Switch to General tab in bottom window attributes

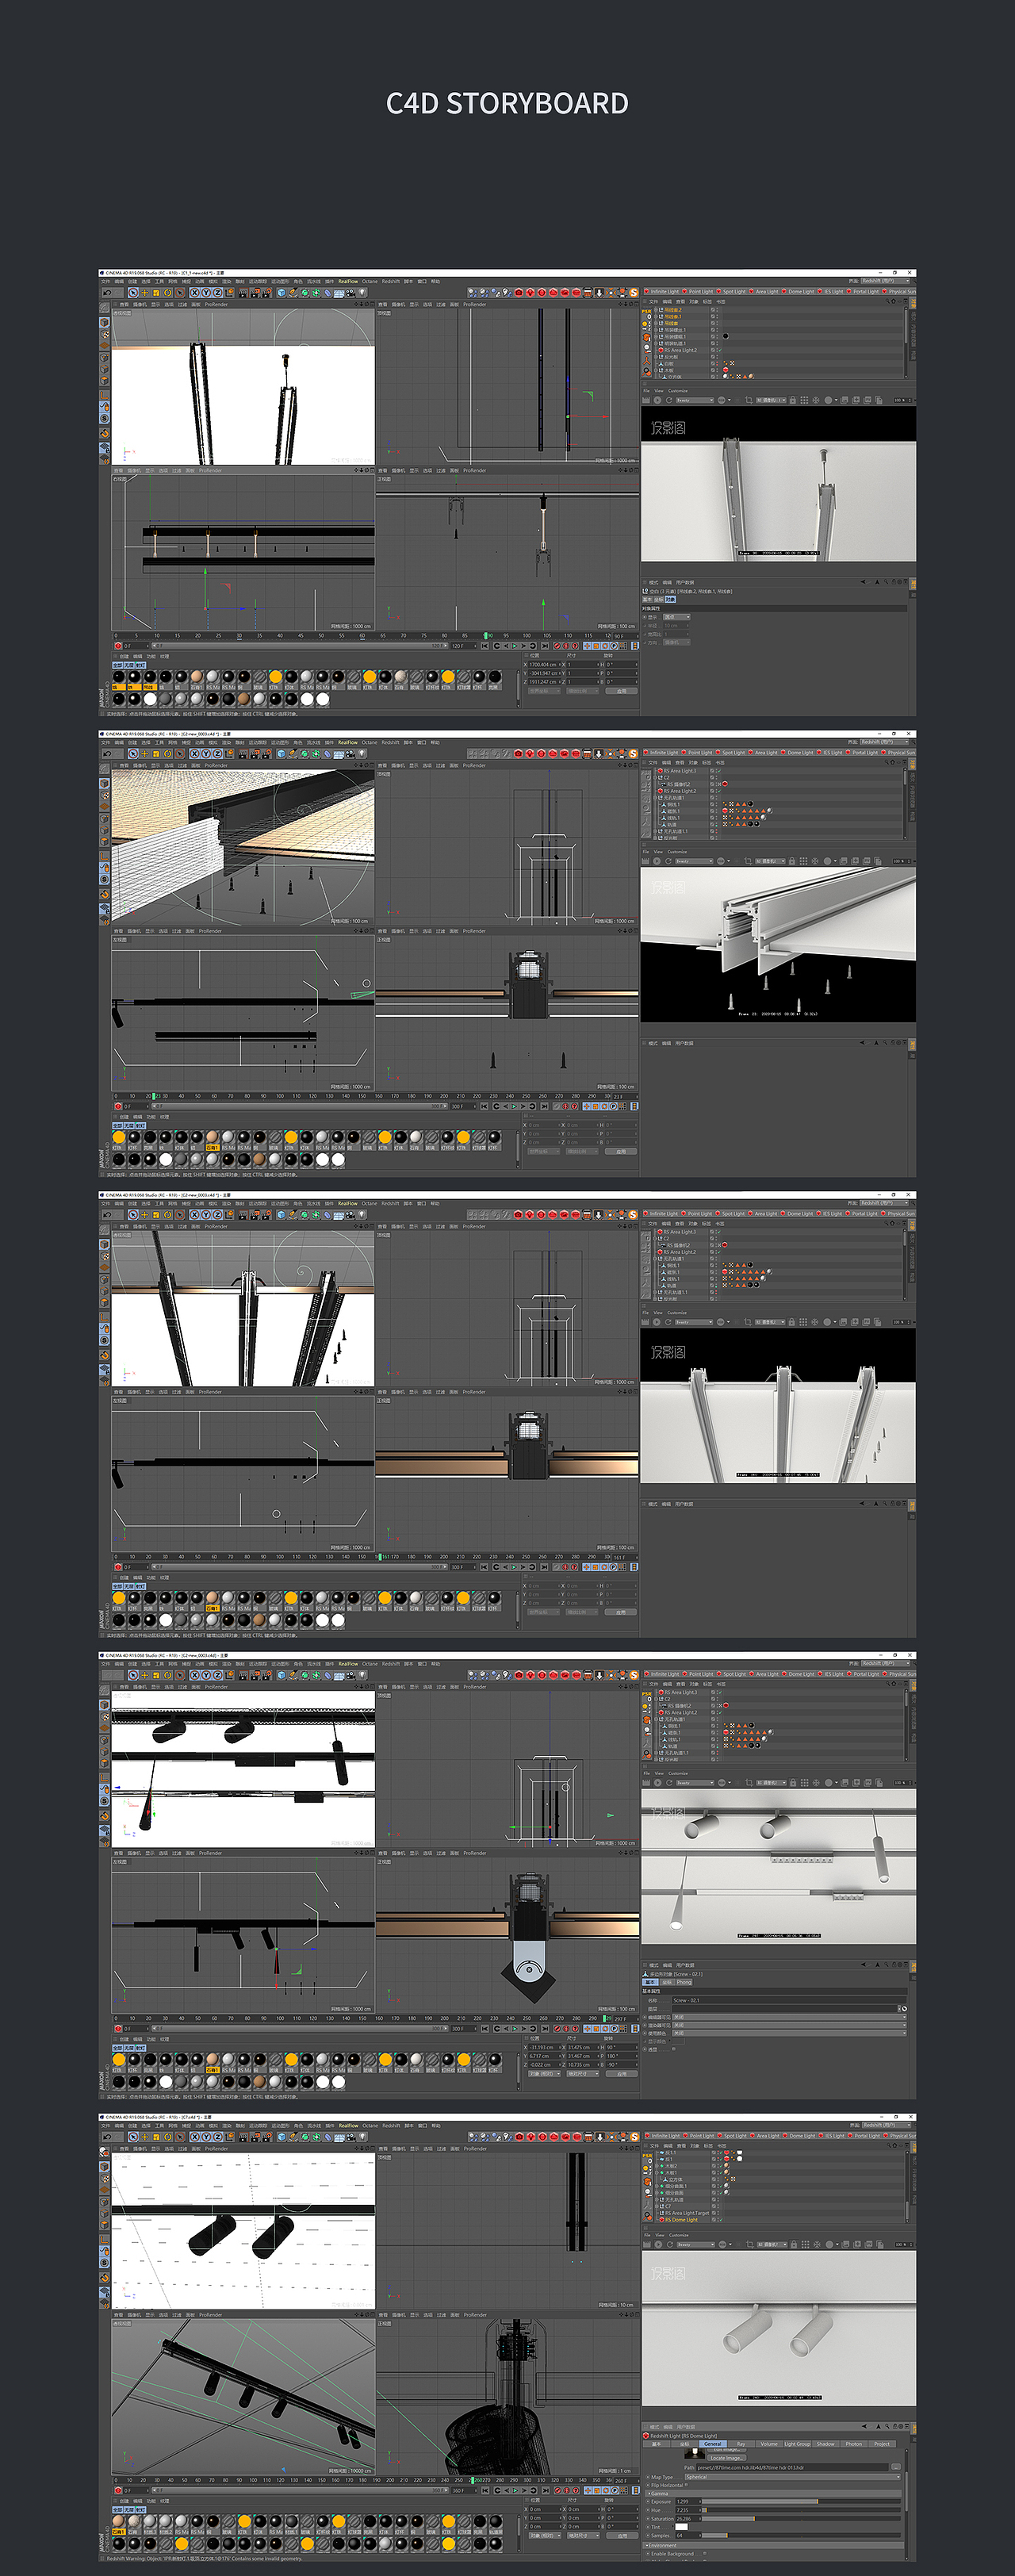713,2444
